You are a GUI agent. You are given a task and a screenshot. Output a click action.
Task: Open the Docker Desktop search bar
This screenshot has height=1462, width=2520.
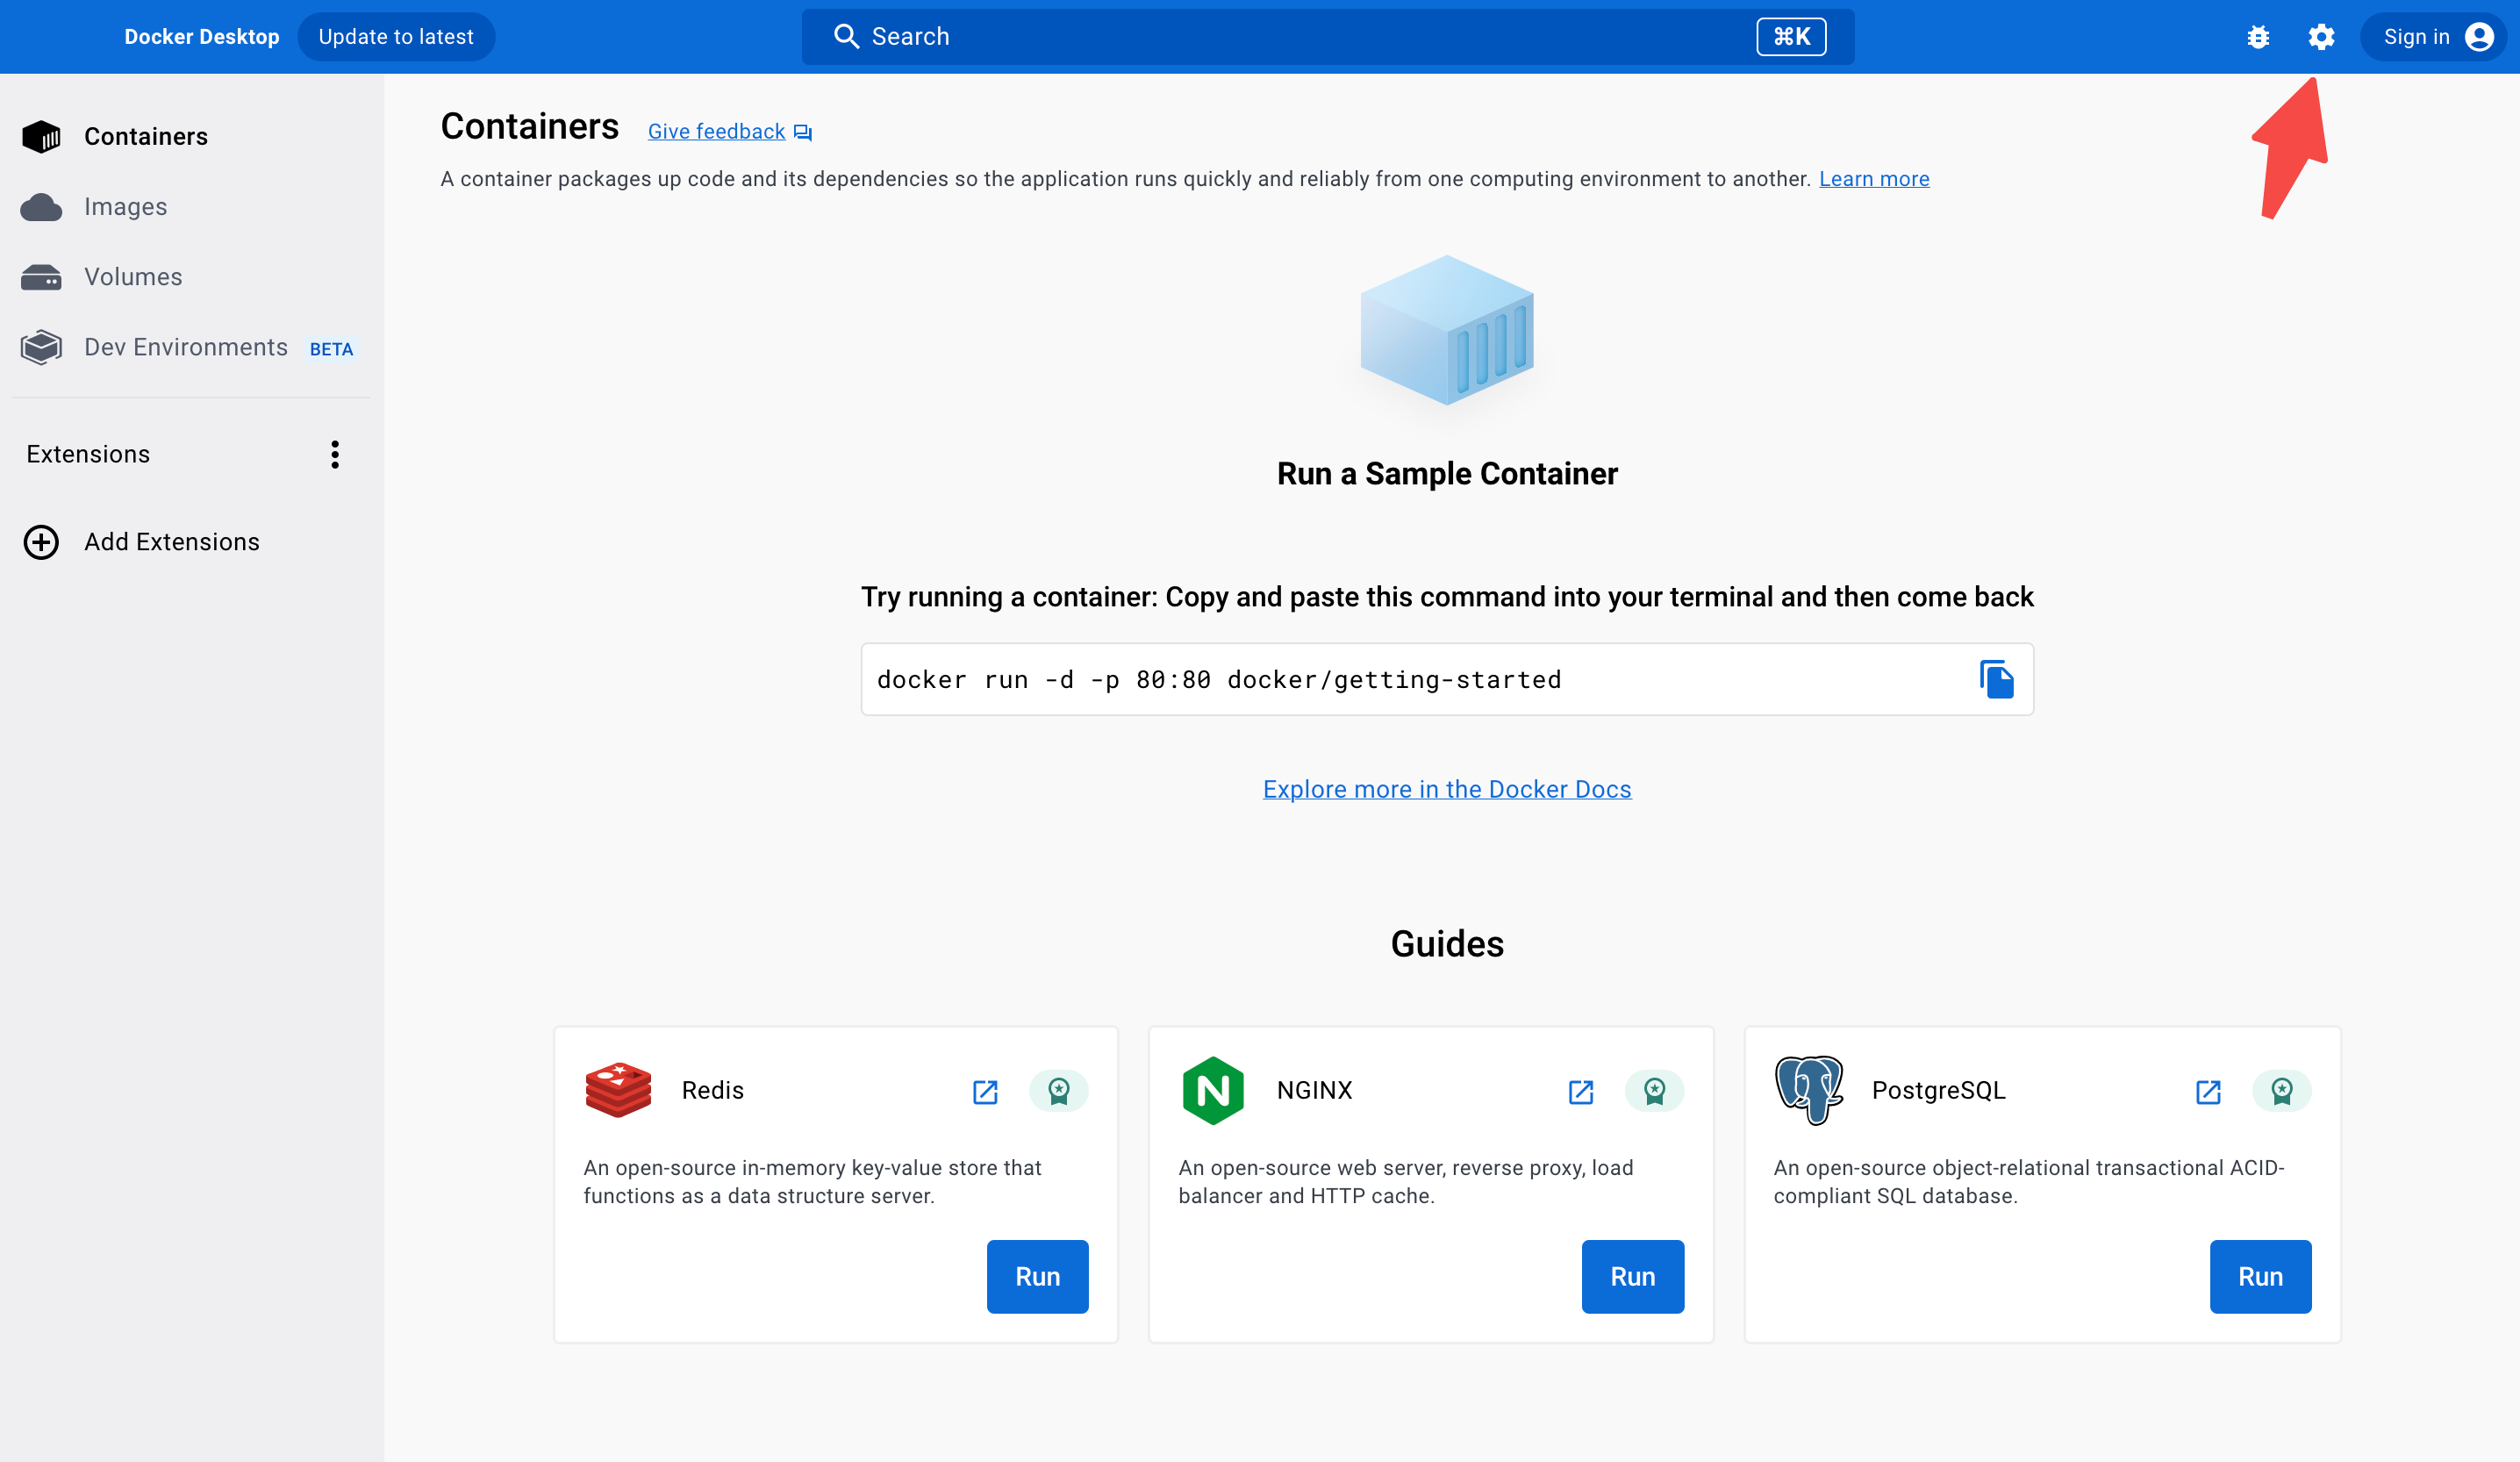click(x=1322, y=35)
